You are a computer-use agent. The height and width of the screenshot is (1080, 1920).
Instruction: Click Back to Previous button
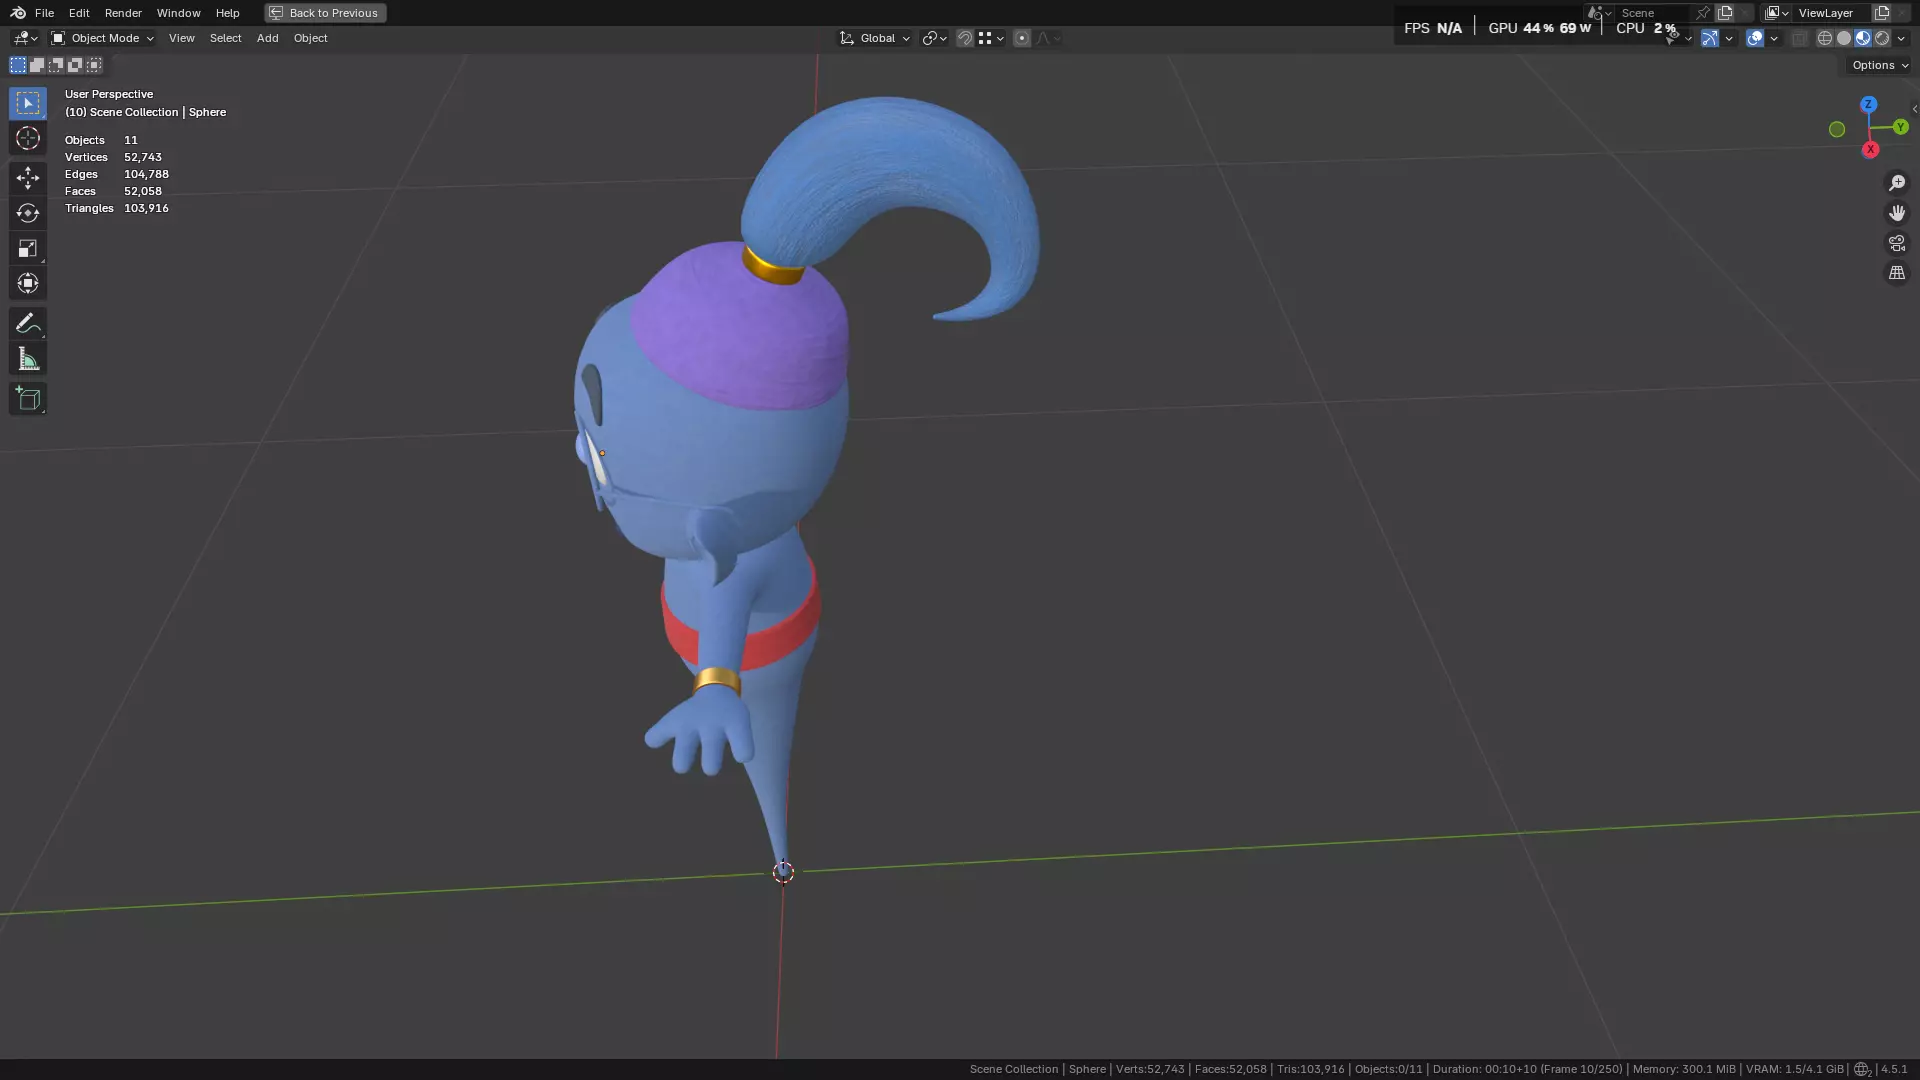325,13
